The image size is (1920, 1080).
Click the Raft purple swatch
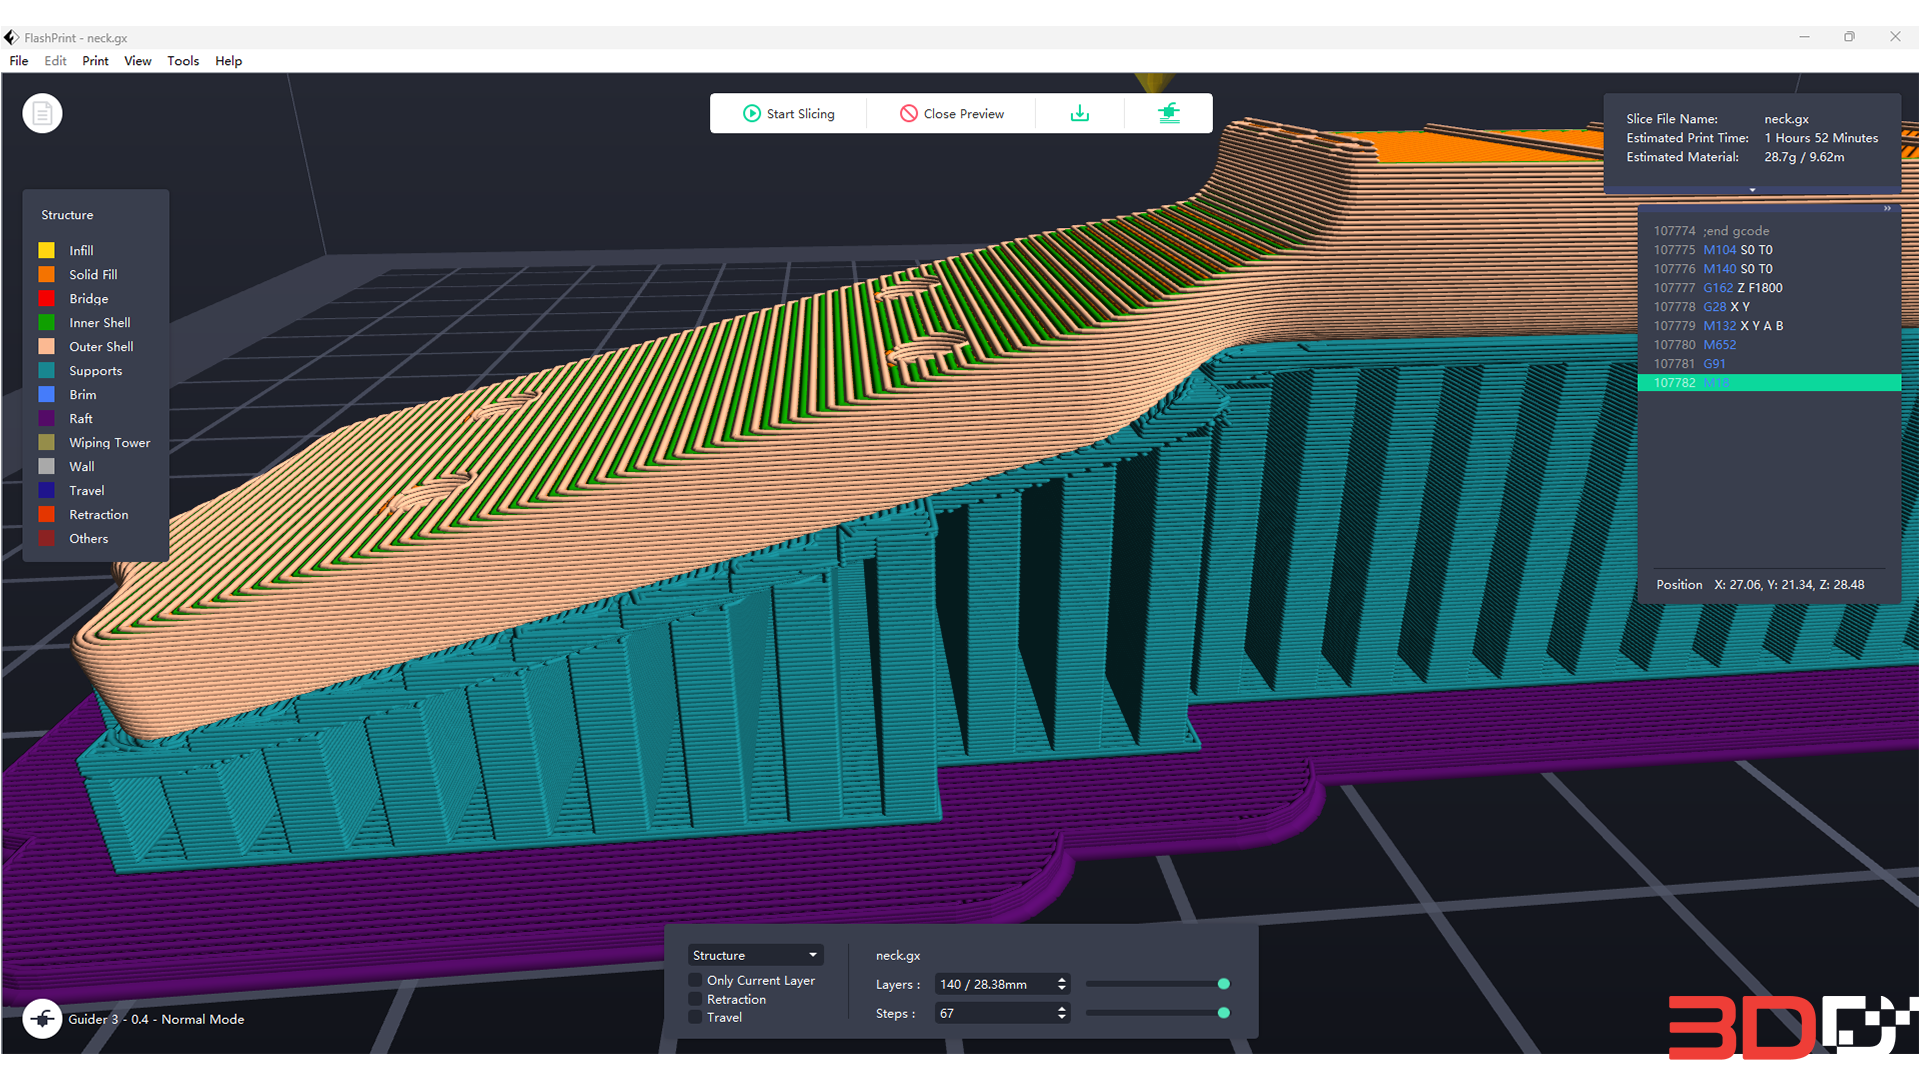pyautogui.click(x=47, y=419)
